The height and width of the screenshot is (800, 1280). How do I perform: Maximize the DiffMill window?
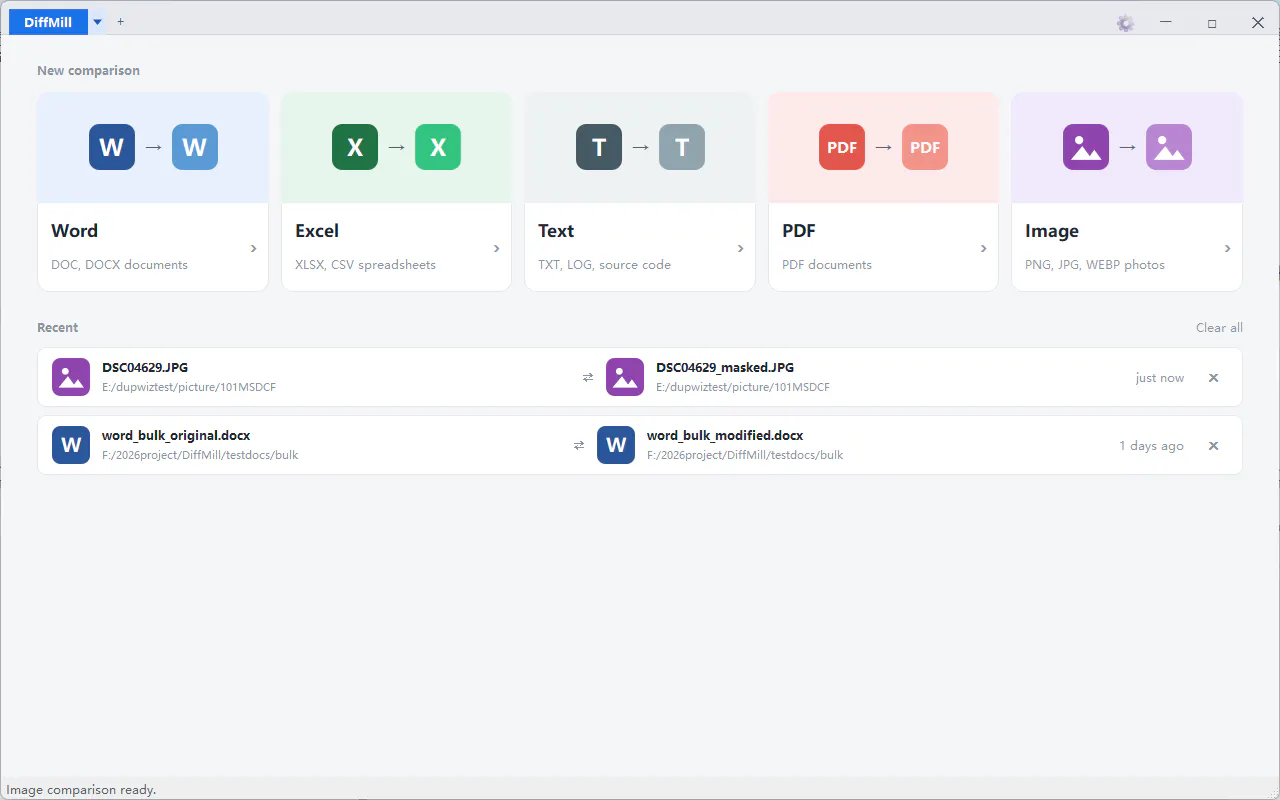tap(1212, 23)
